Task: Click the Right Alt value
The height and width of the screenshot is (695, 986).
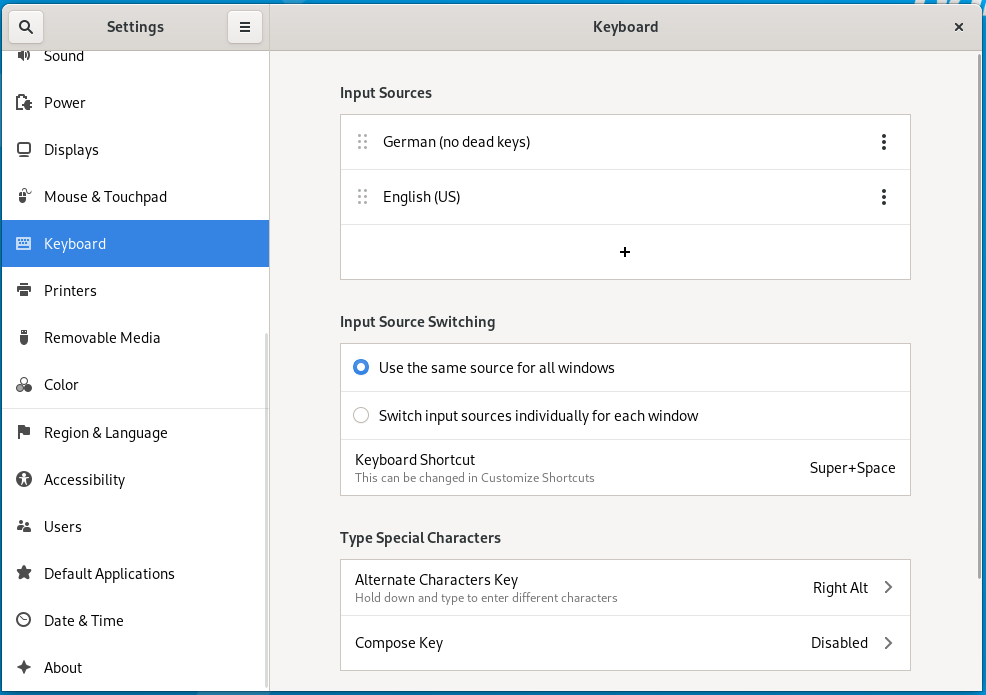Action: pos(840,587)
